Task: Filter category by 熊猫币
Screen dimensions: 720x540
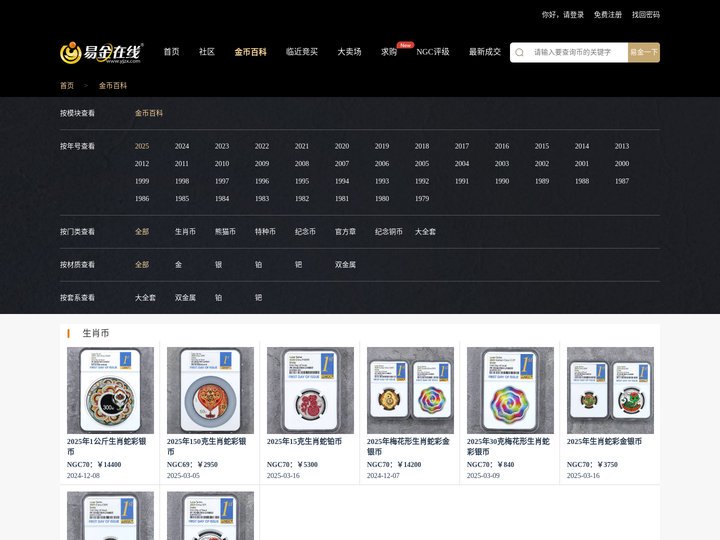Action: coord(225,231)
